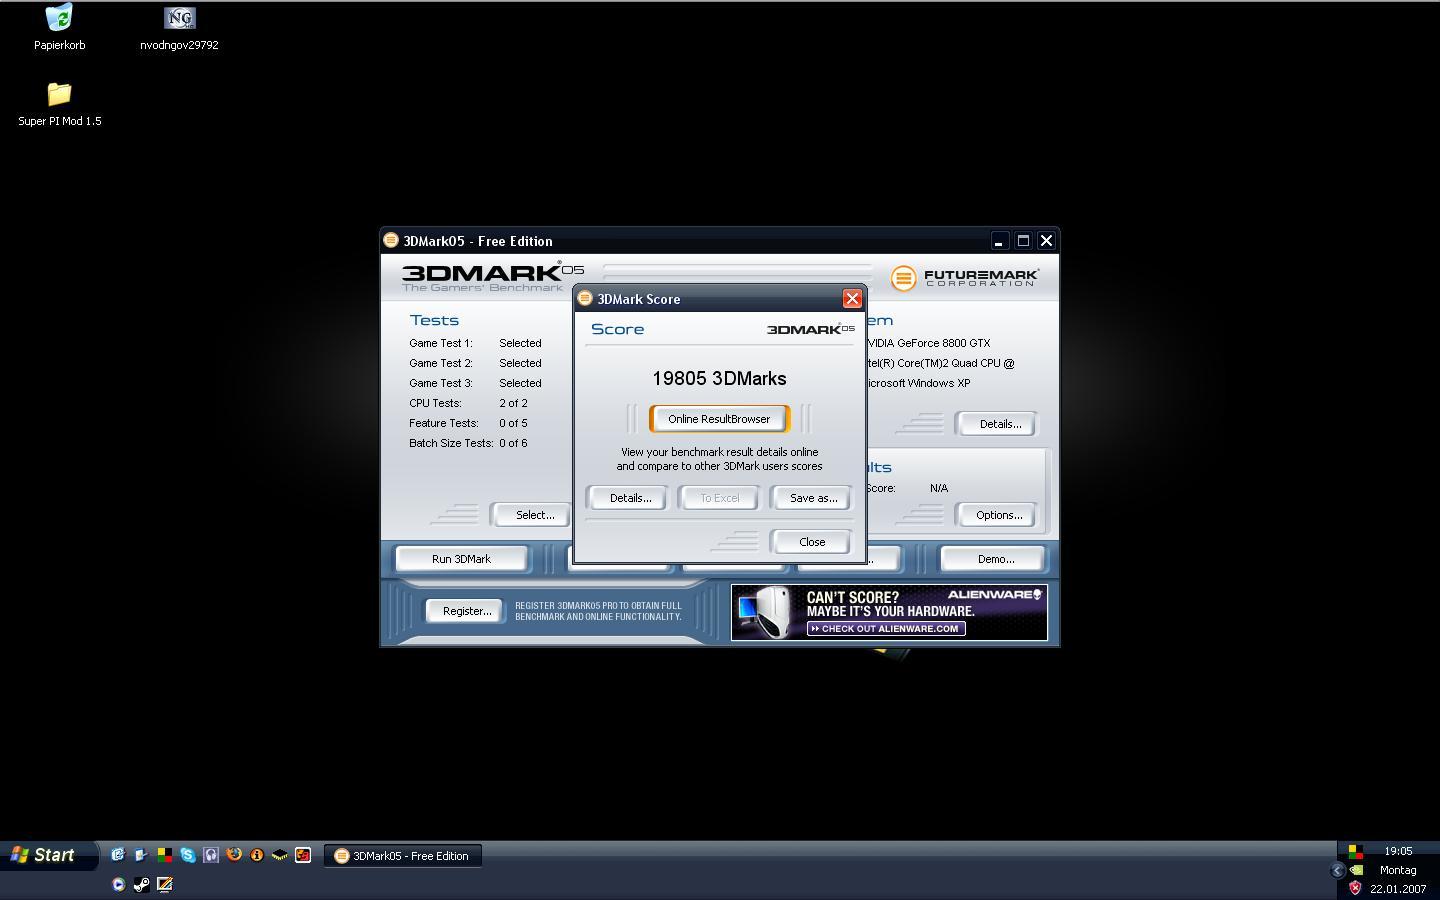Click the Batch Size Tests: 0 of 6 row

[468, 443]
